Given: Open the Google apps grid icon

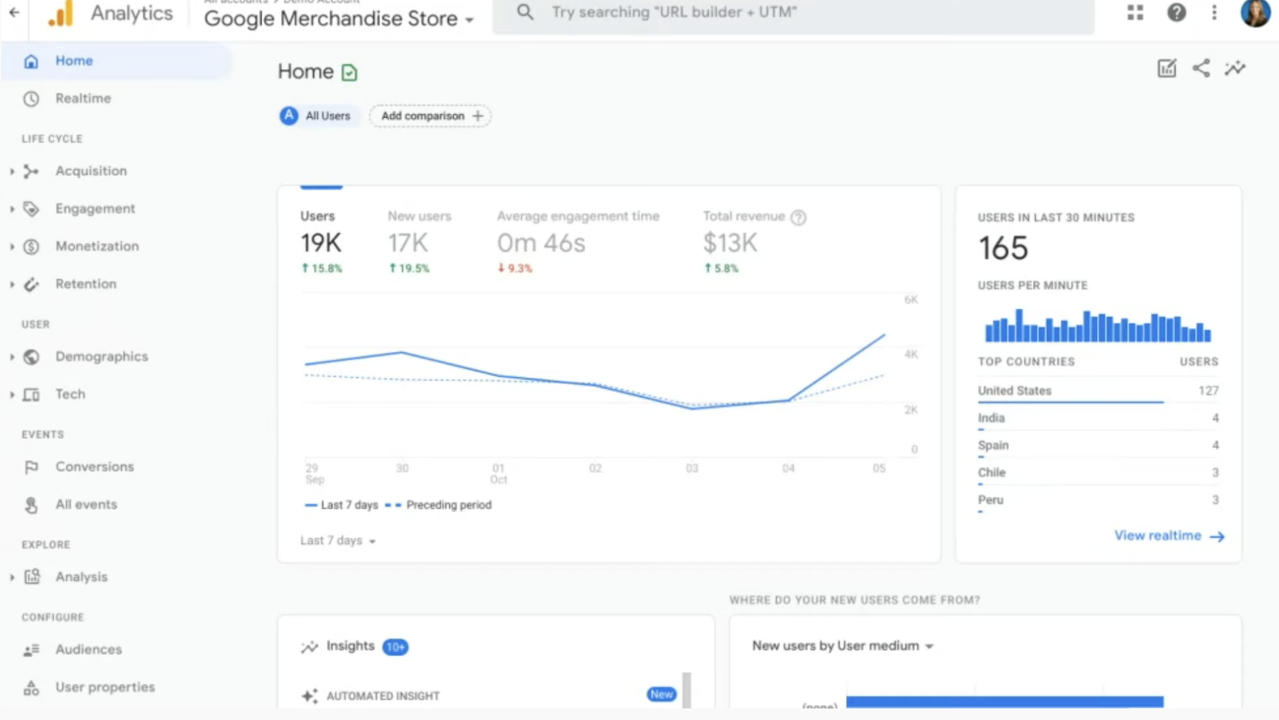Looking at the screenshot, I should (1135, 13).
